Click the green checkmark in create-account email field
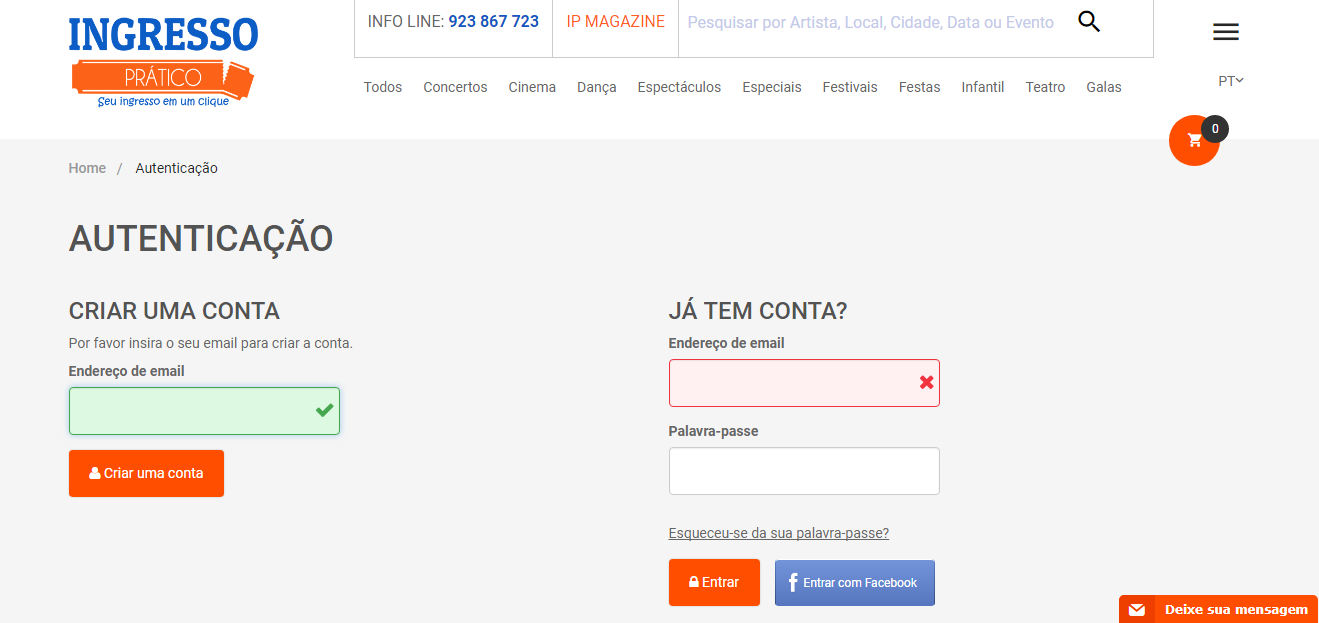Image resolution: width=1319 pixels, height=623 pixels. [x=325, y=410]
